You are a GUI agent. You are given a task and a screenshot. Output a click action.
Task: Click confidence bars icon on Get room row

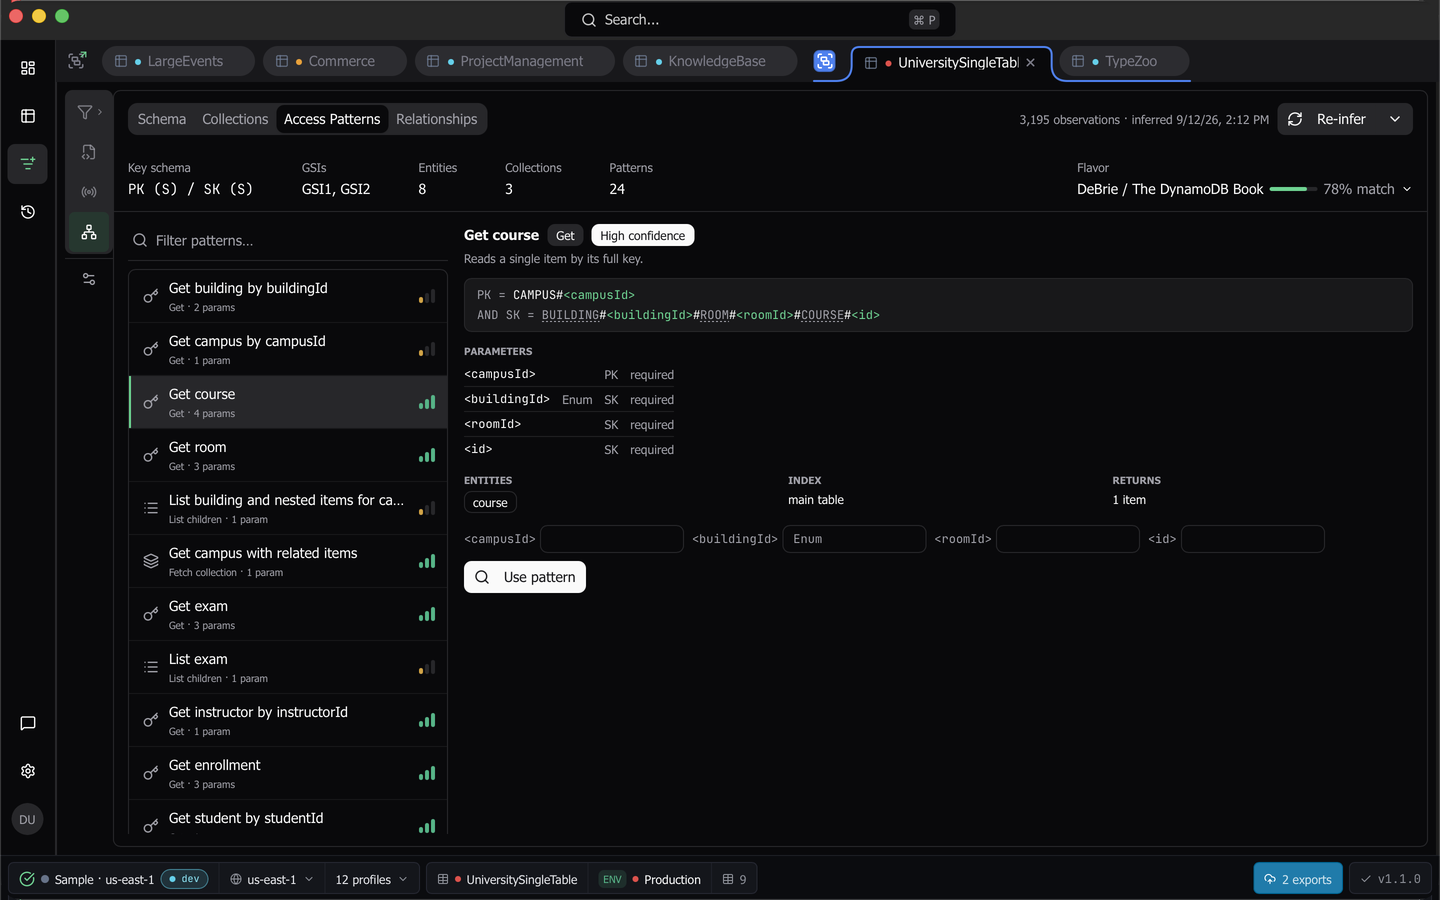point(427,455)
